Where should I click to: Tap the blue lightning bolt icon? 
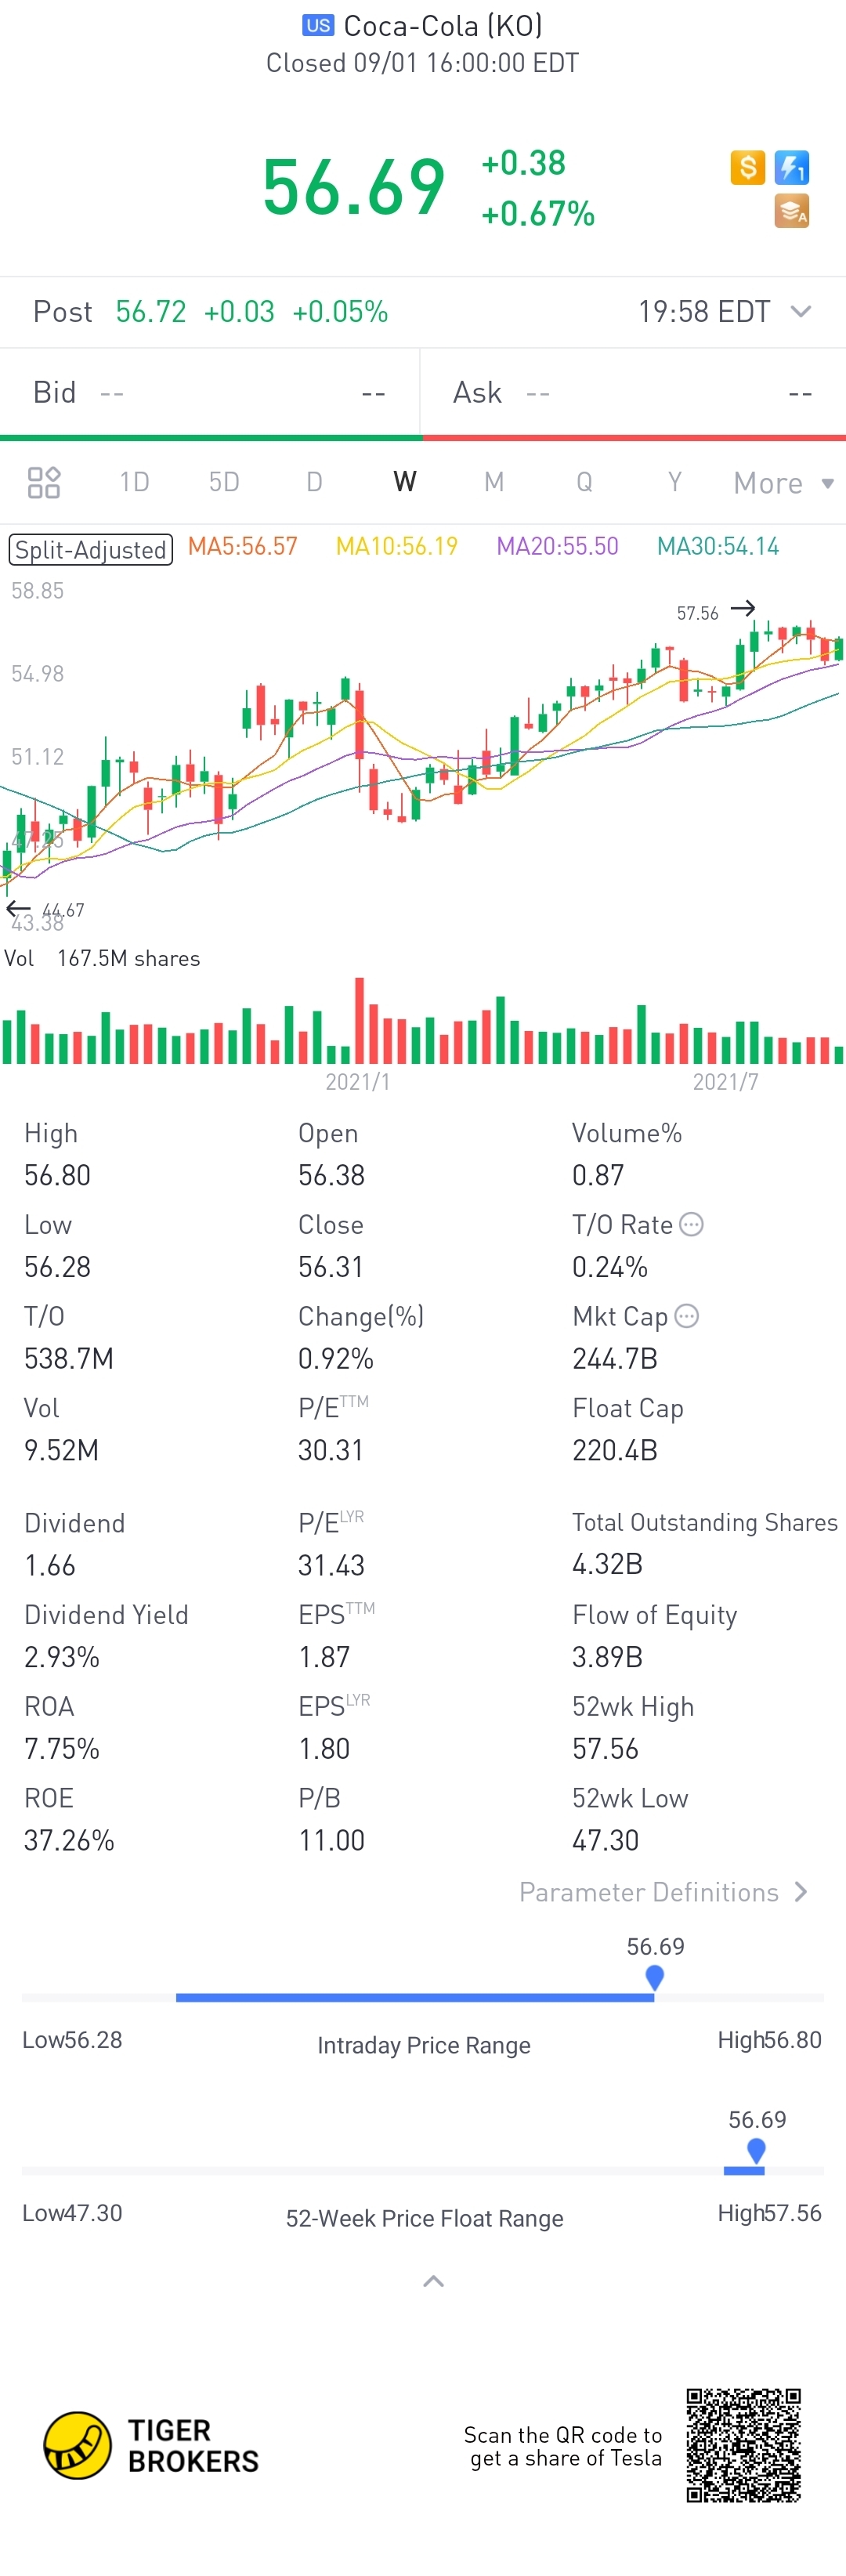[x=792, y=167]
